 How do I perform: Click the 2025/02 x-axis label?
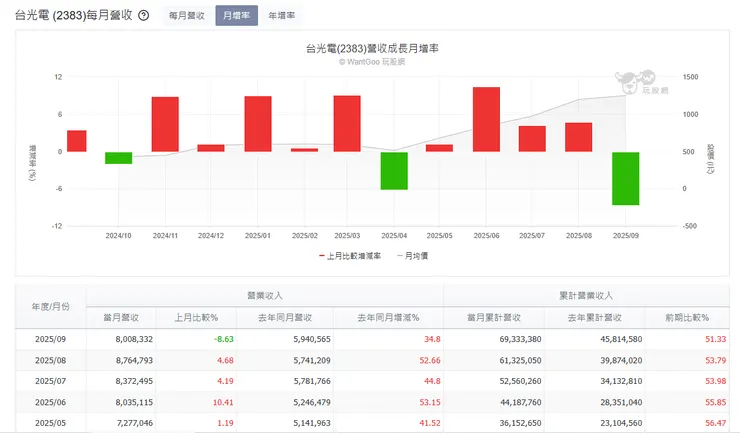304,236
